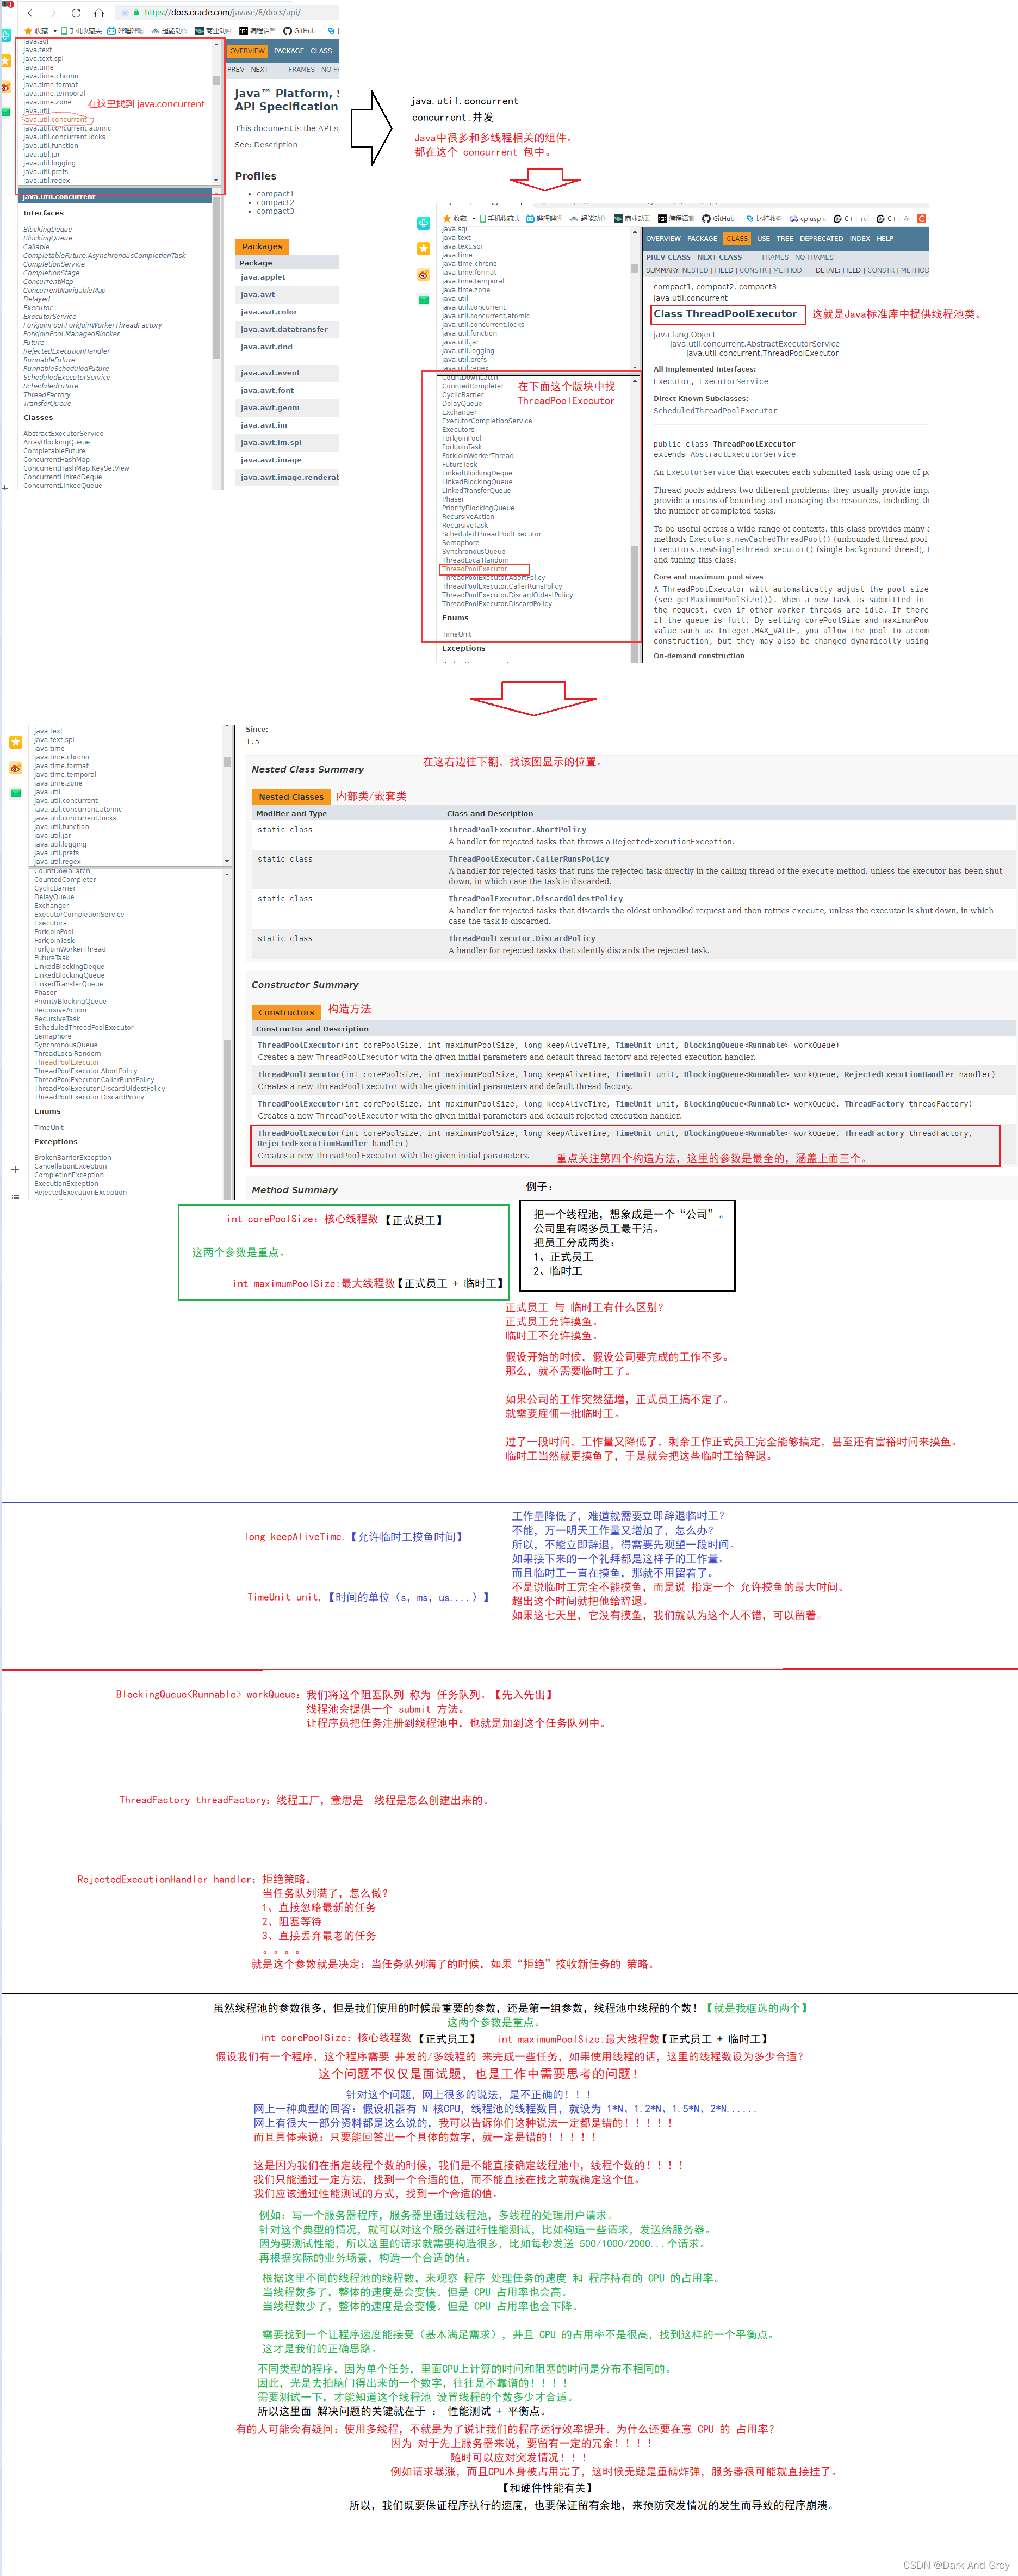This screenshot has height=2576, width=1018.
Task: Click the TREE tab in the class page nav bar
Action: click(x=784, y=238)
